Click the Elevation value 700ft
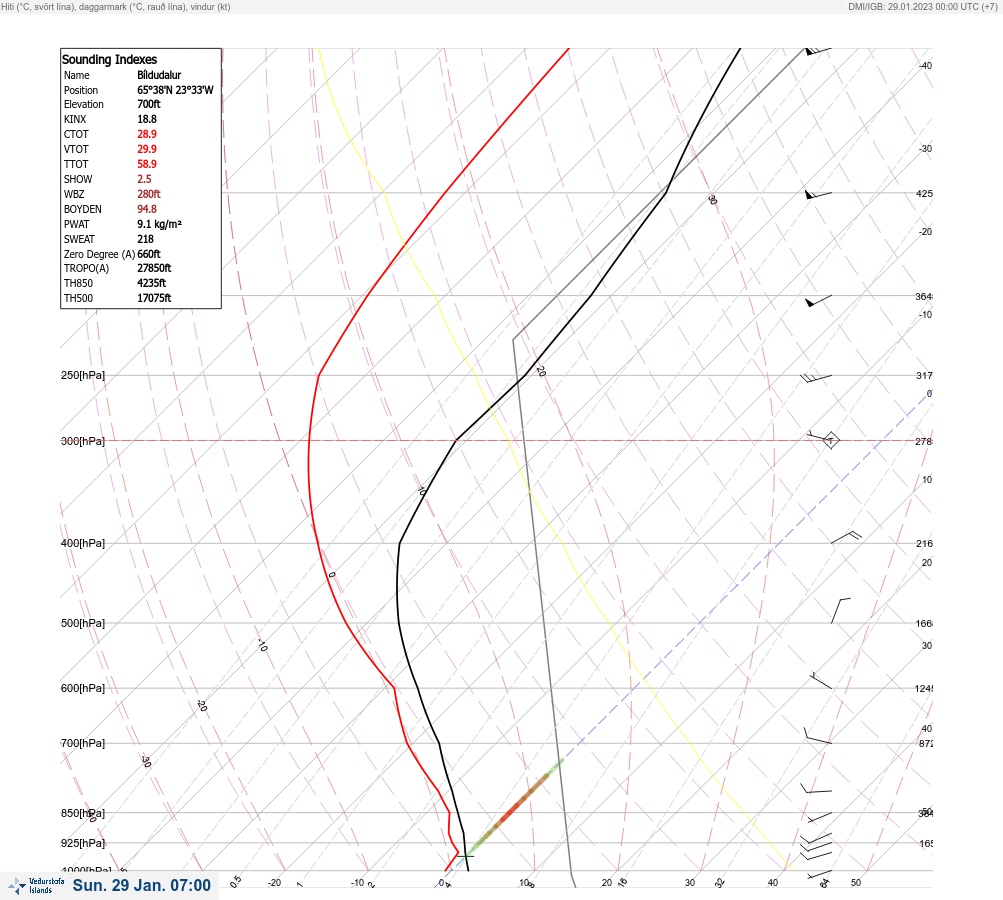Image resolution: width=1003 pixels, height=900 pixels. tap(148, 104)
